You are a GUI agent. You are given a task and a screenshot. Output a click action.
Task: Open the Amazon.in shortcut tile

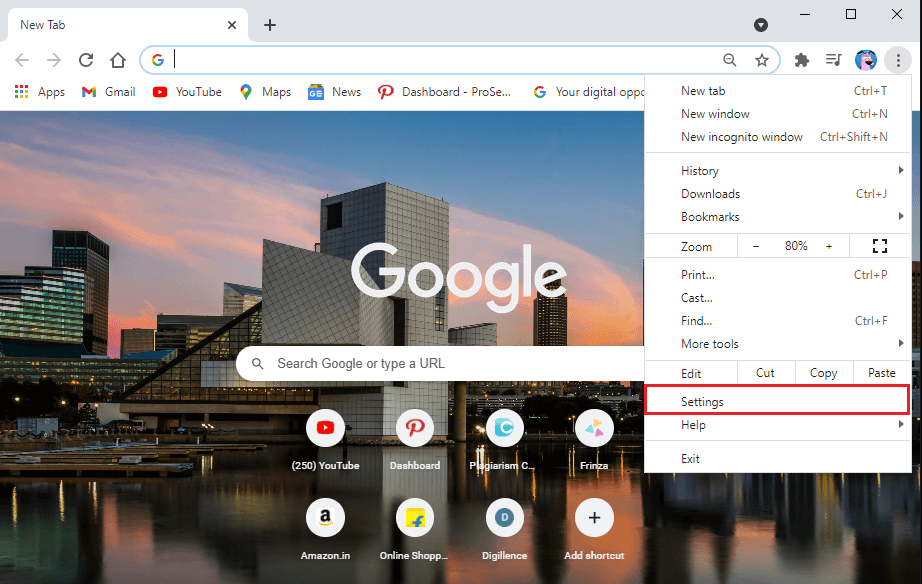[x=325, y=517]
